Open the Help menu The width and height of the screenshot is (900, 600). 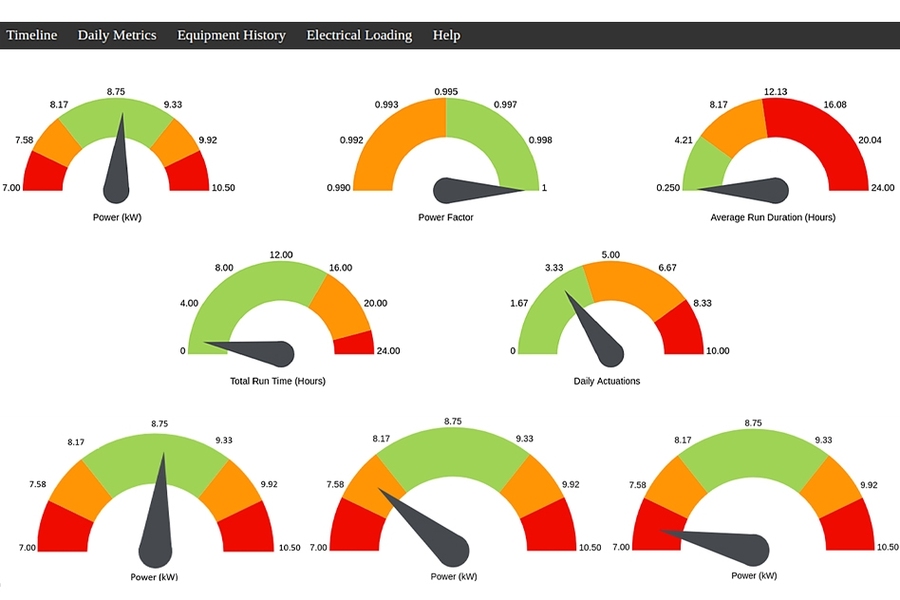pyautogui.click(x=446, y=35)
